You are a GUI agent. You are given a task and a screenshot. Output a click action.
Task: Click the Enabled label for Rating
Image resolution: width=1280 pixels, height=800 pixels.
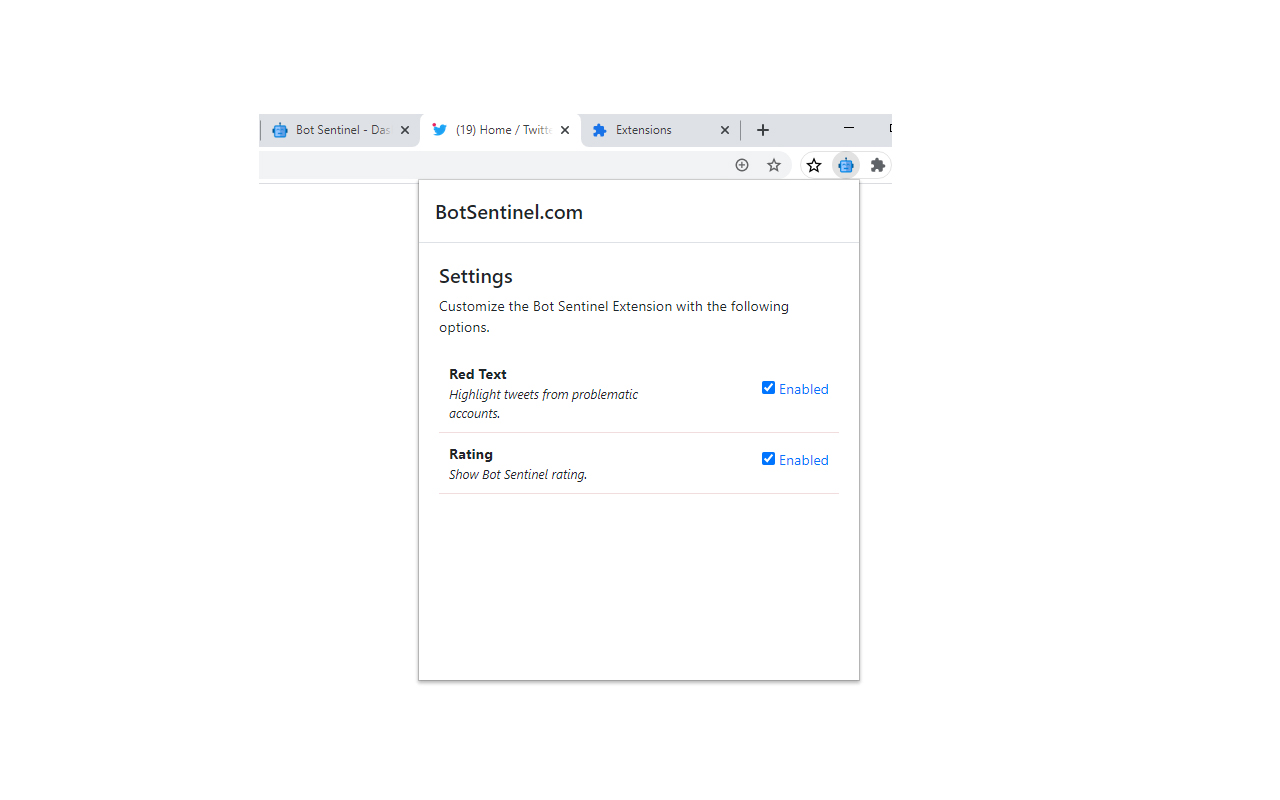click(x=804, y=460)
